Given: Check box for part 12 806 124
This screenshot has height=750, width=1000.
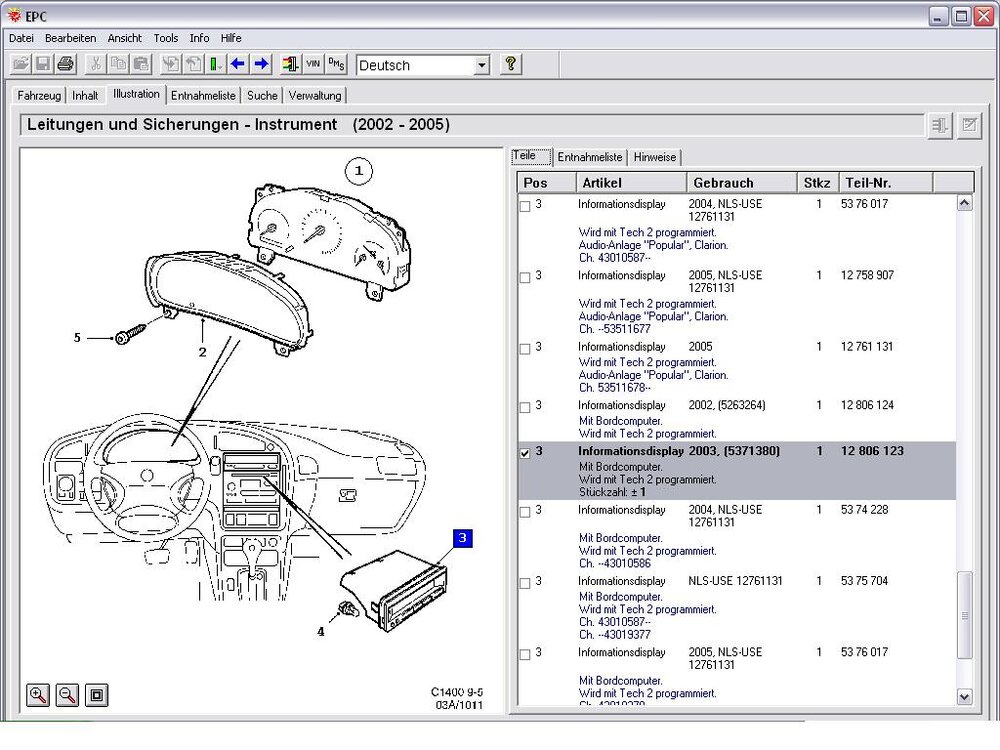Looking at the screenshot, I should pos(525,407).
